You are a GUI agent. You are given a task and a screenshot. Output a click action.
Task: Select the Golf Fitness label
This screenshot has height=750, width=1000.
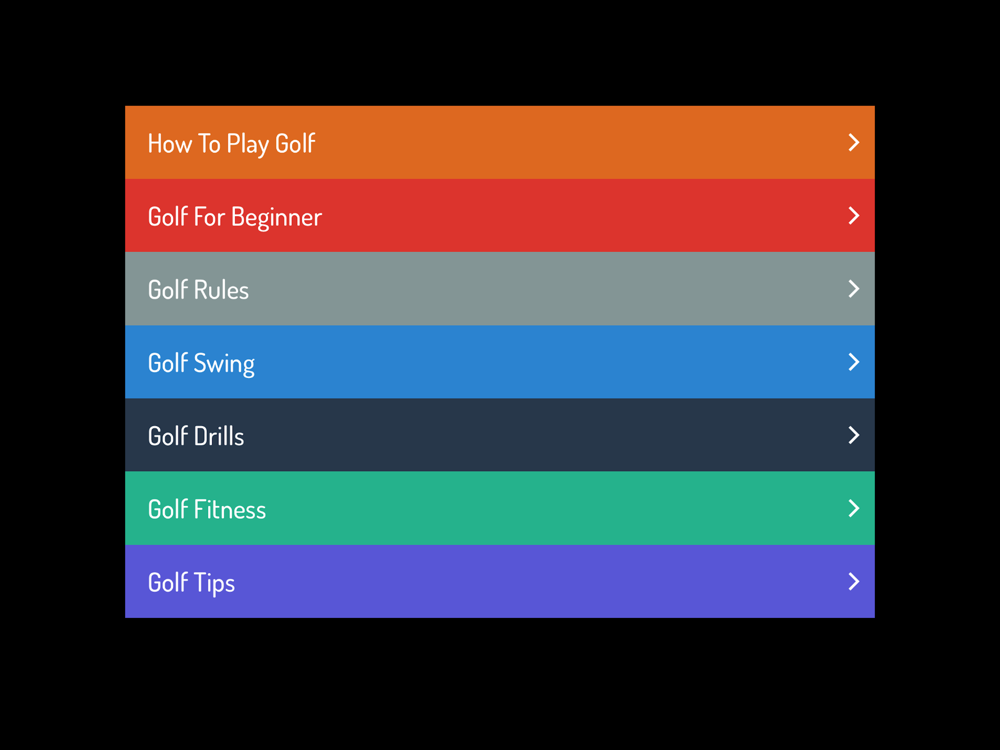pyautogui.click(x=207, y=509)
